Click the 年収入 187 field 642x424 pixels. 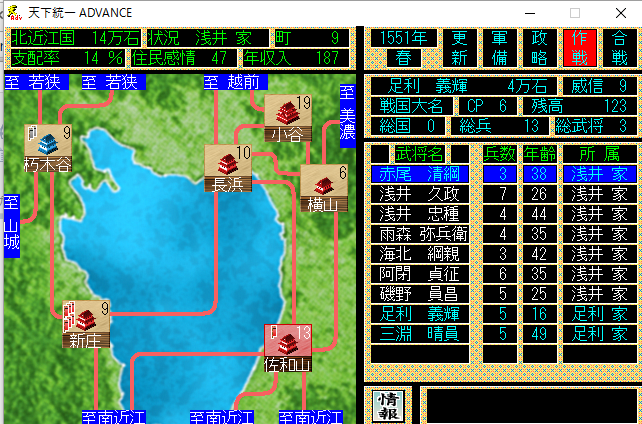pyautogui.click(x=296, y=58)
